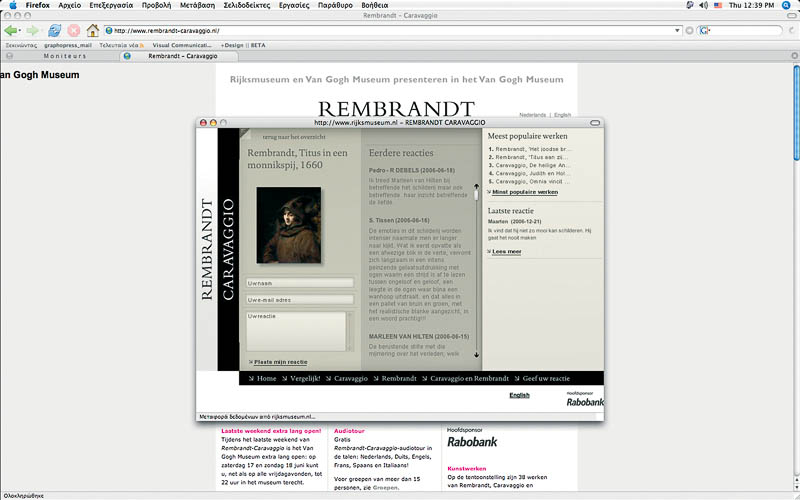Click the 'Plaats mijn reactie' button
Image resolution: width=800 pixels, height=500 pixels.
[280, 362]
